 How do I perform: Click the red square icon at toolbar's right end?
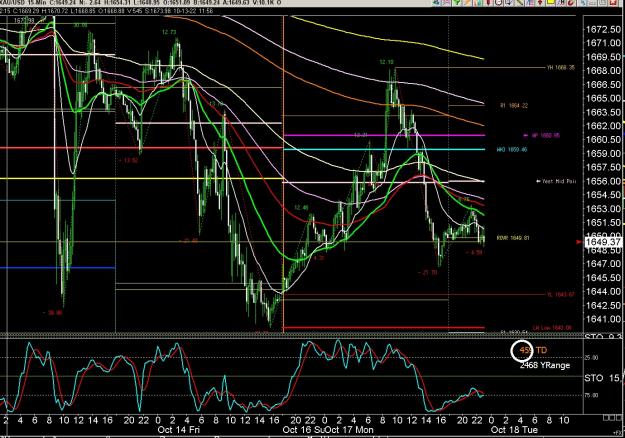click(x=612, y=2)
